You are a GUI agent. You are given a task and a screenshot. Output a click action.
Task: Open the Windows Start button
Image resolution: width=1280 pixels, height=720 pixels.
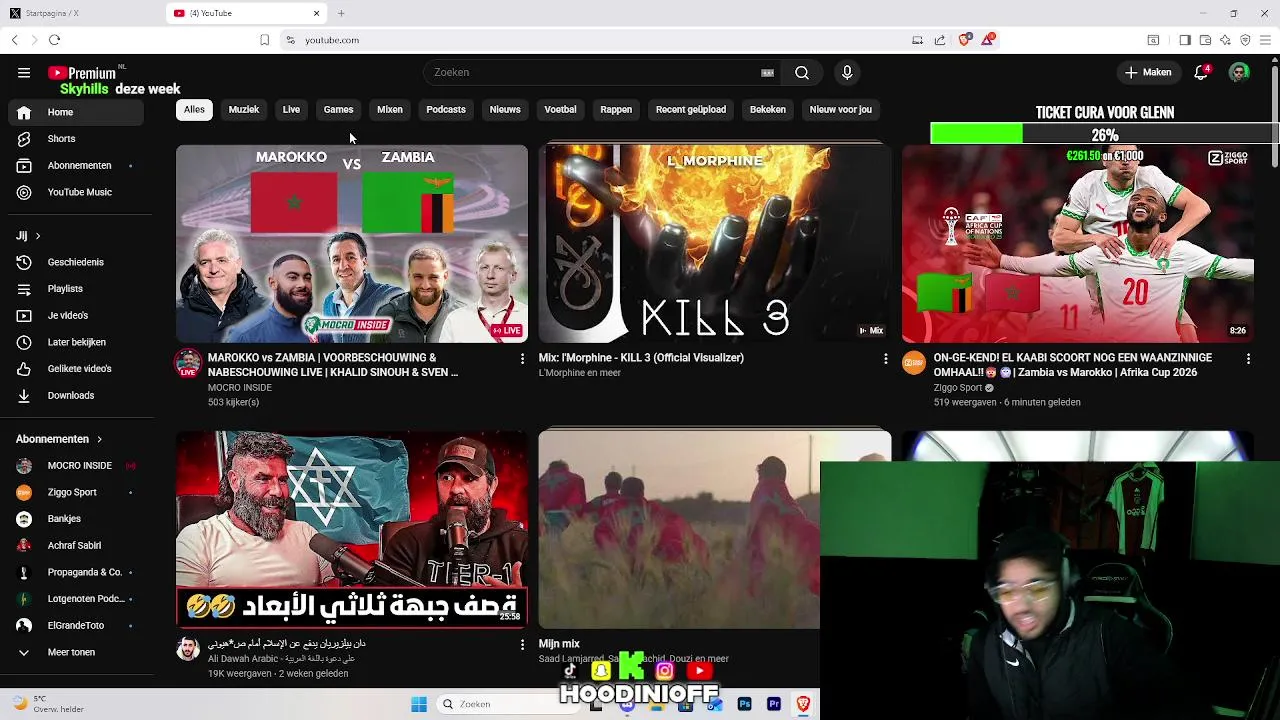point(419,704)
